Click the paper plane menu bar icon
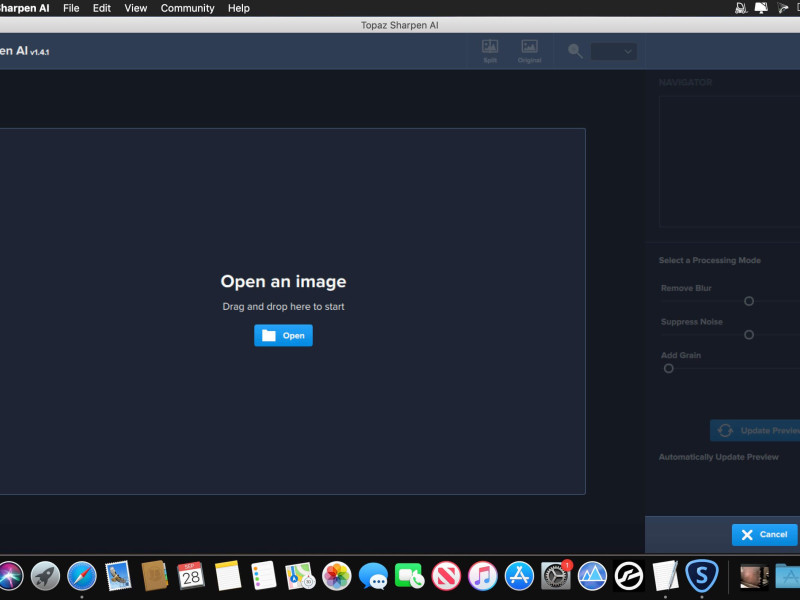This screenshot has width=800, height=600. pos(783,8)
